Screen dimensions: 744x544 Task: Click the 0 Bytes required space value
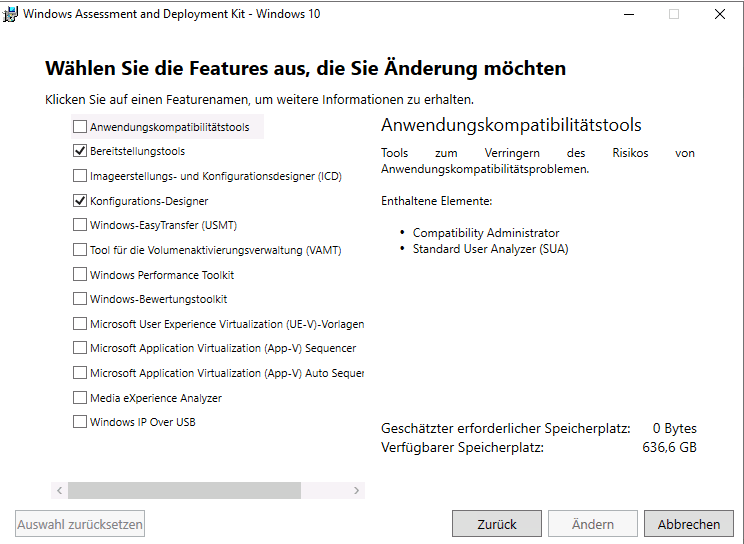(674, 428)
